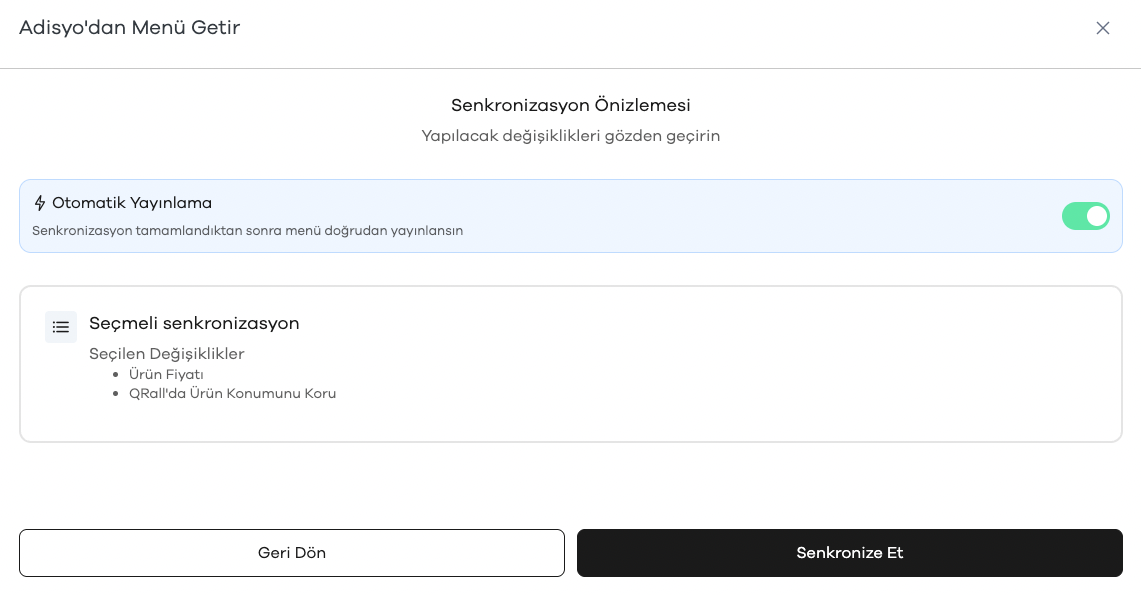Click the horizontal divider under the dialog title
Image resolution: width=1141 pixels, height=595 pixels.
570,68
